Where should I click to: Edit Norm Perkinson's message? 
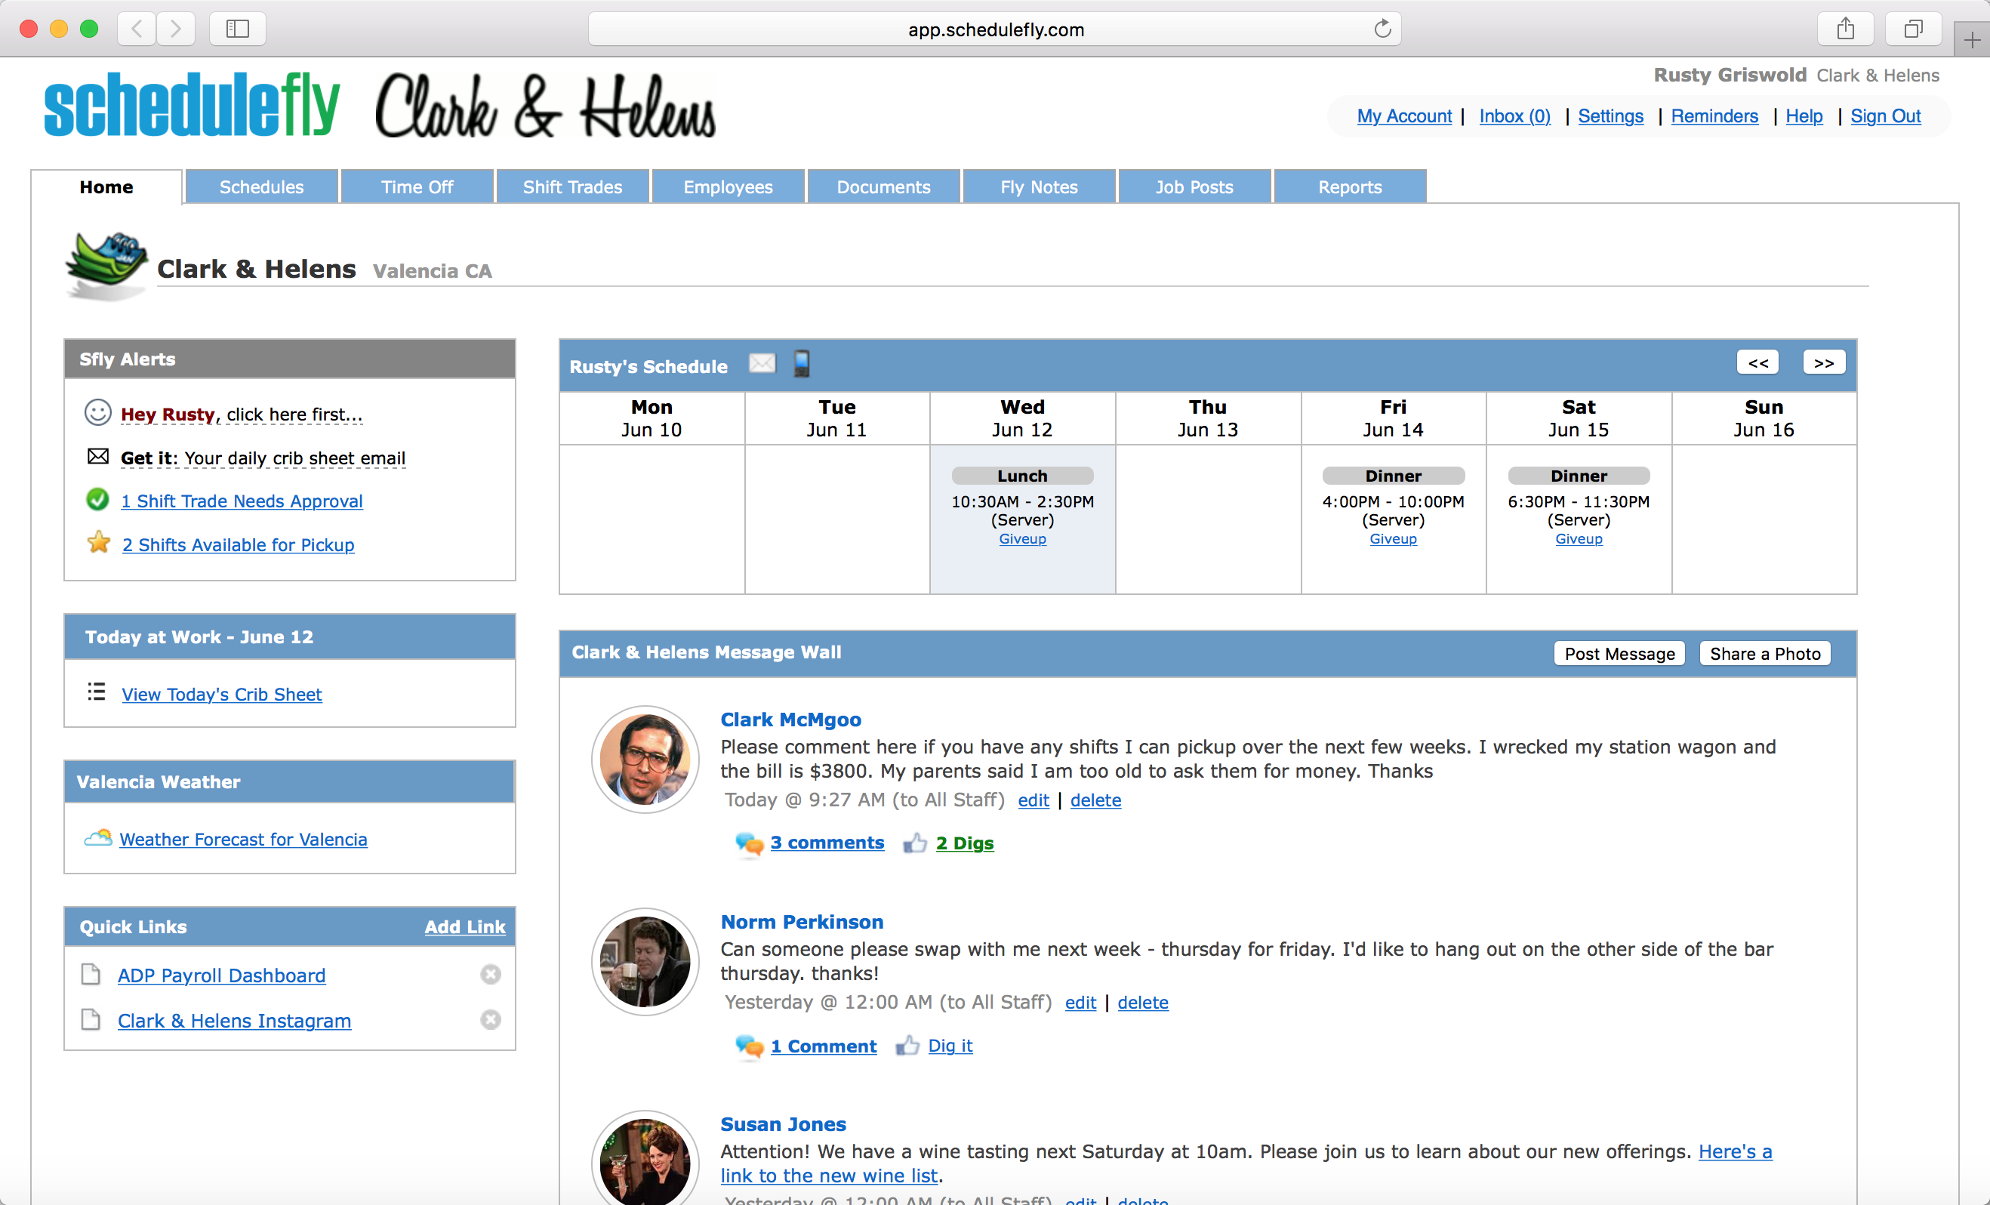pyautogui.click(x=1081, y=1003)
